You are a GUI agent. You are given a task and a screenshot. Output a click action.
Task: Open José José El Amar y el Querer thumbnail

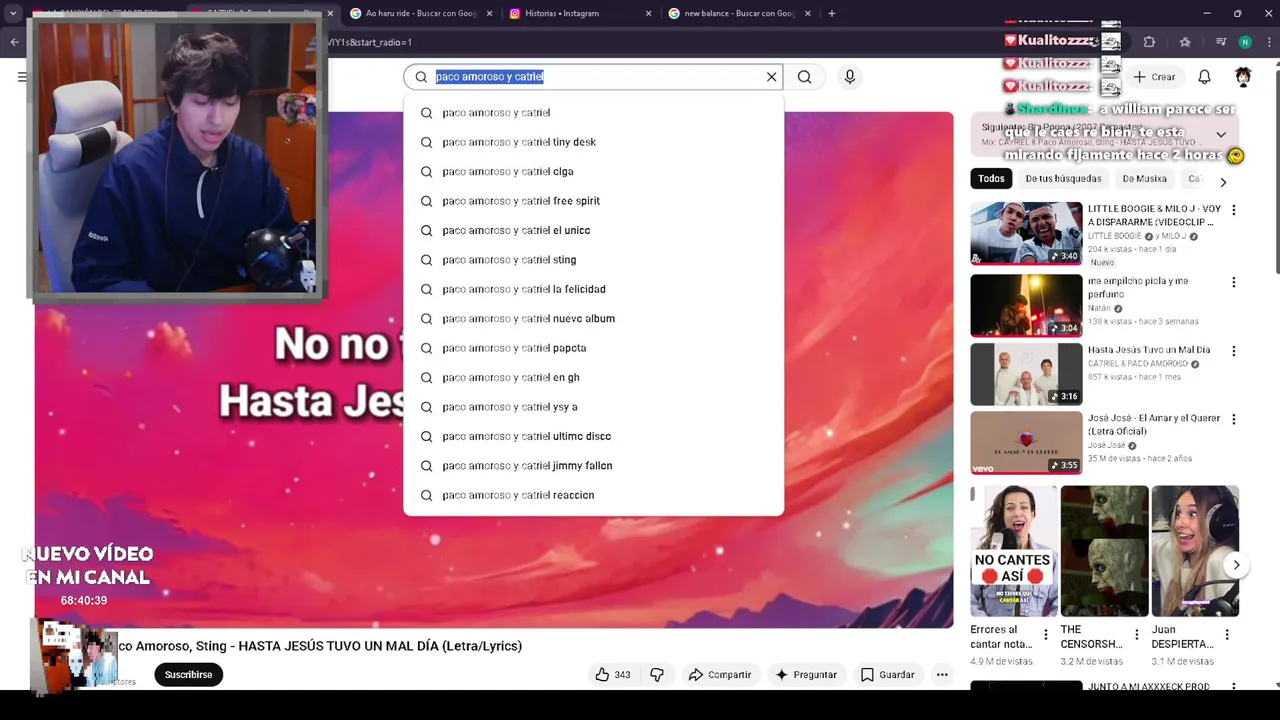[x=1026, y=443]
